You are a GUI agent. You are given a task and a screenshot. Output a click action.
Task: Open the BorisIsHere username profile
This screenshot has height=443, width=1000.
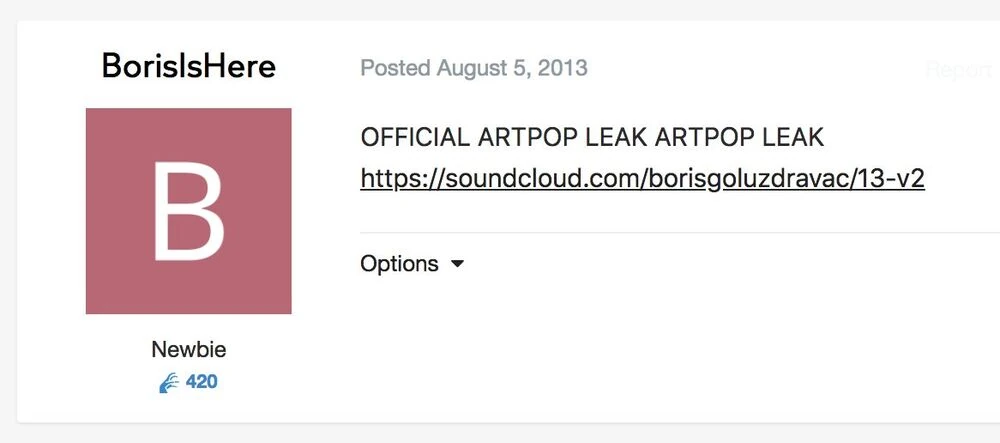[189, 66]
